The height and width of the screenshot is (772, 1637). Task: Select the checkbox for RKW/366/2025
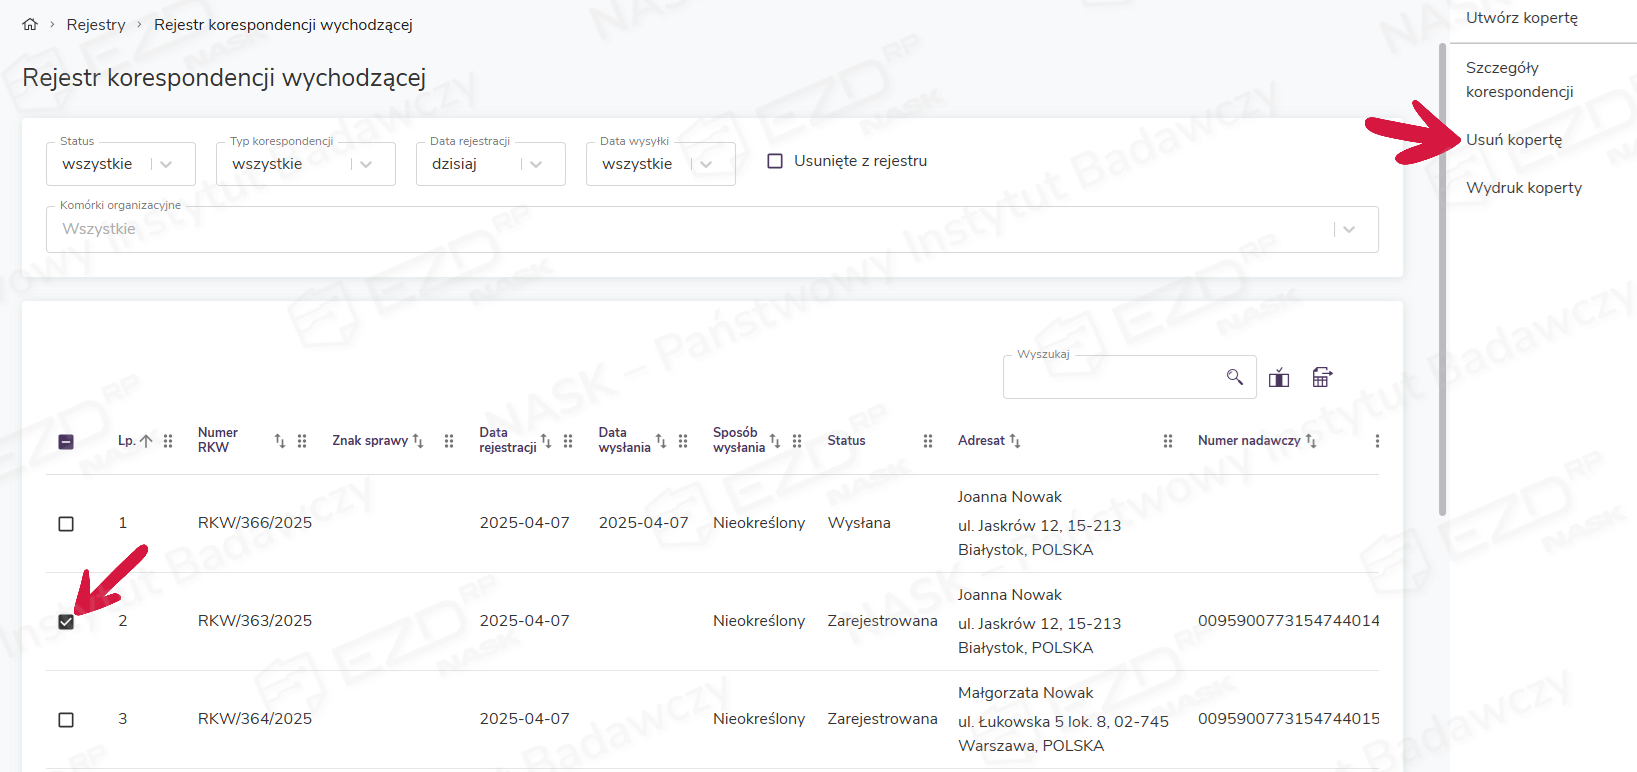click(66, 524)
